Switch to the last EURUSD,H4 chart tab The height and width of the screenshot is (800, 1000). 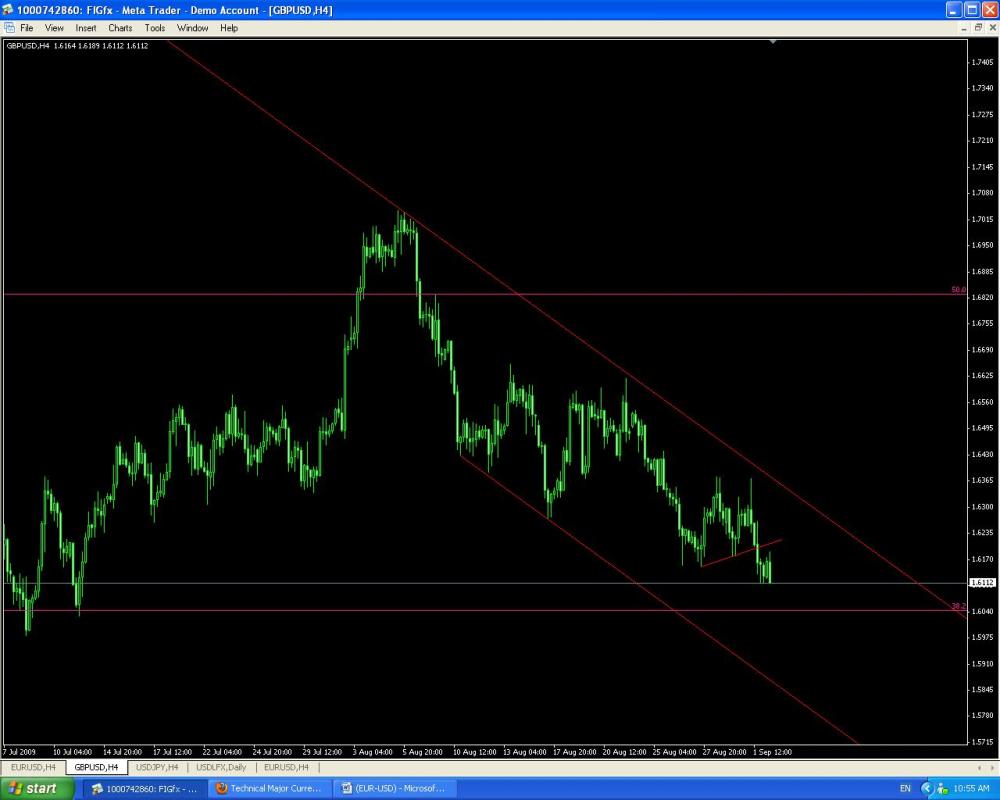(x=286, y=767)
